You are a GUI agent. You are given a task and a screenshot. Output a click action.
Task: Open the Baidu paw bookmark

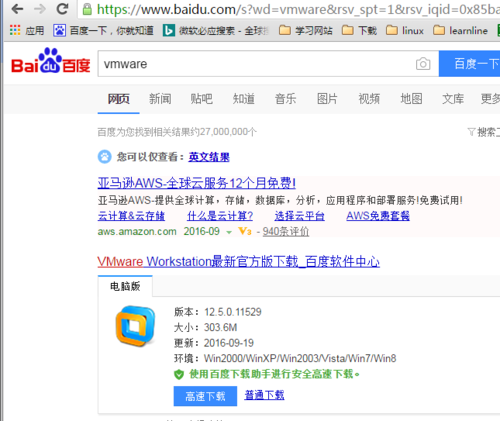59,31
